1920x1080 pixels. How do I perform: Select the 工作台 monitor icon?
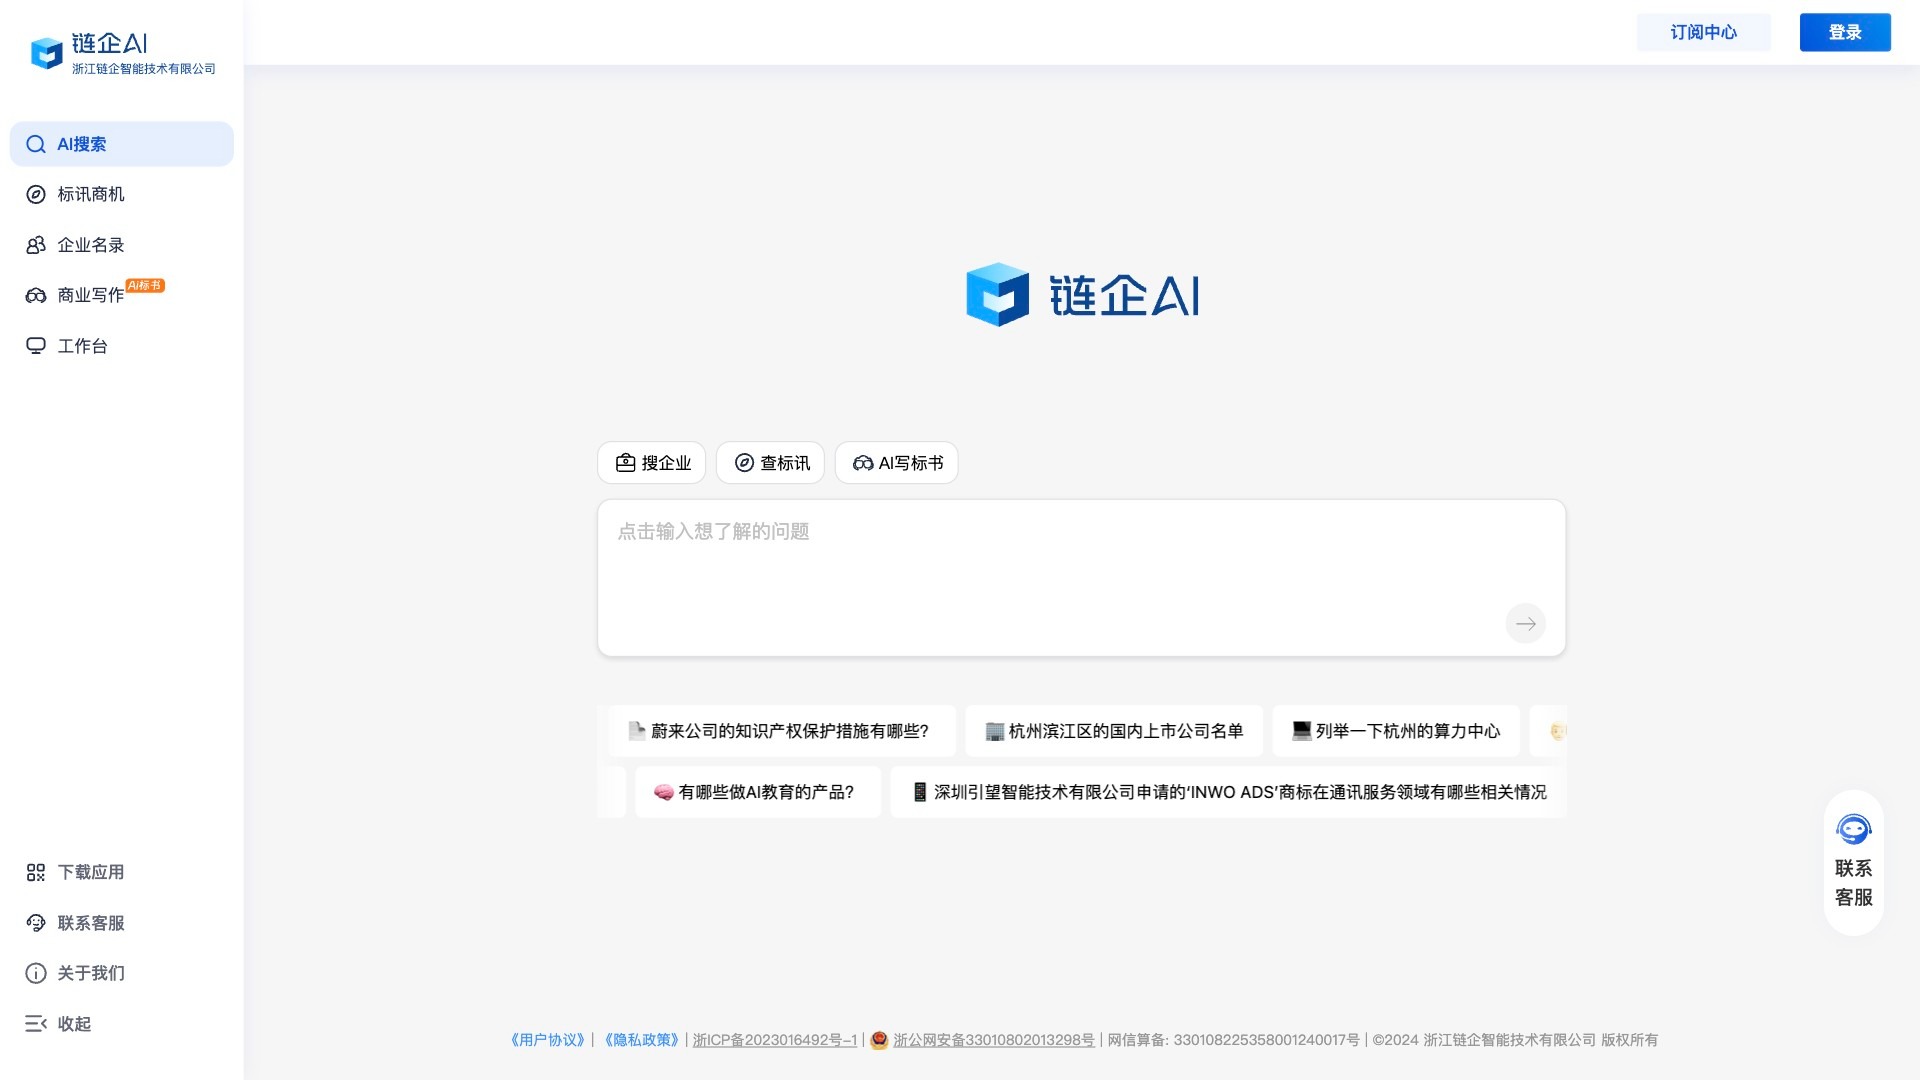[x=36, y=345]
